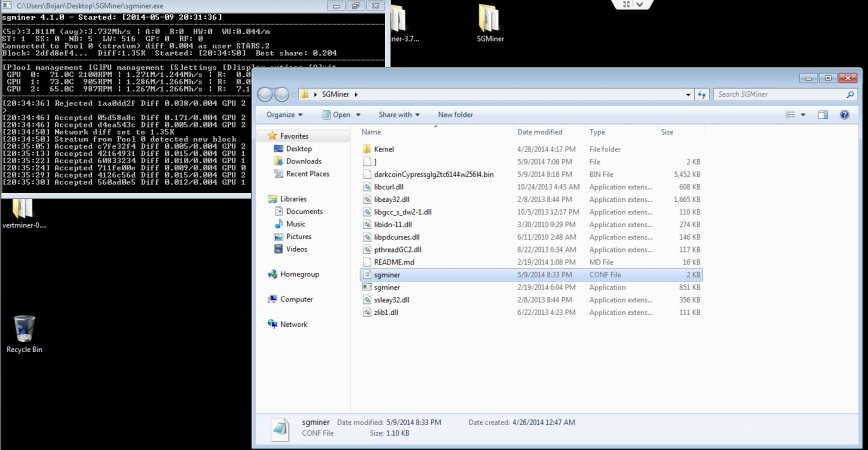Select the zlib1.dll file icon

pos(366,312)
